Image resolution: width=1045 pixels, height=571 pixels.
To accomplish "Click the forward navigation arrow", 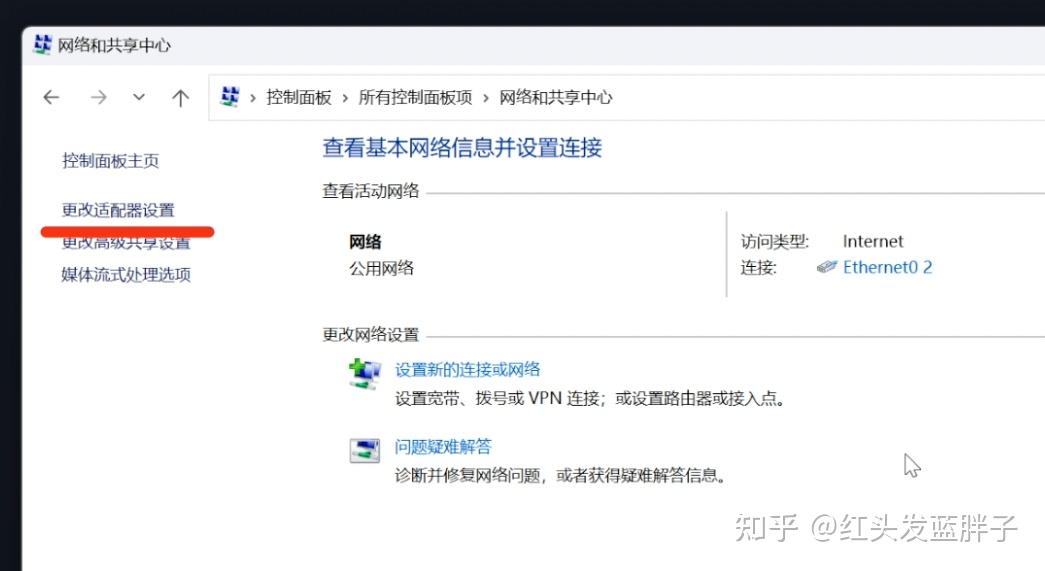I will 98,97.
